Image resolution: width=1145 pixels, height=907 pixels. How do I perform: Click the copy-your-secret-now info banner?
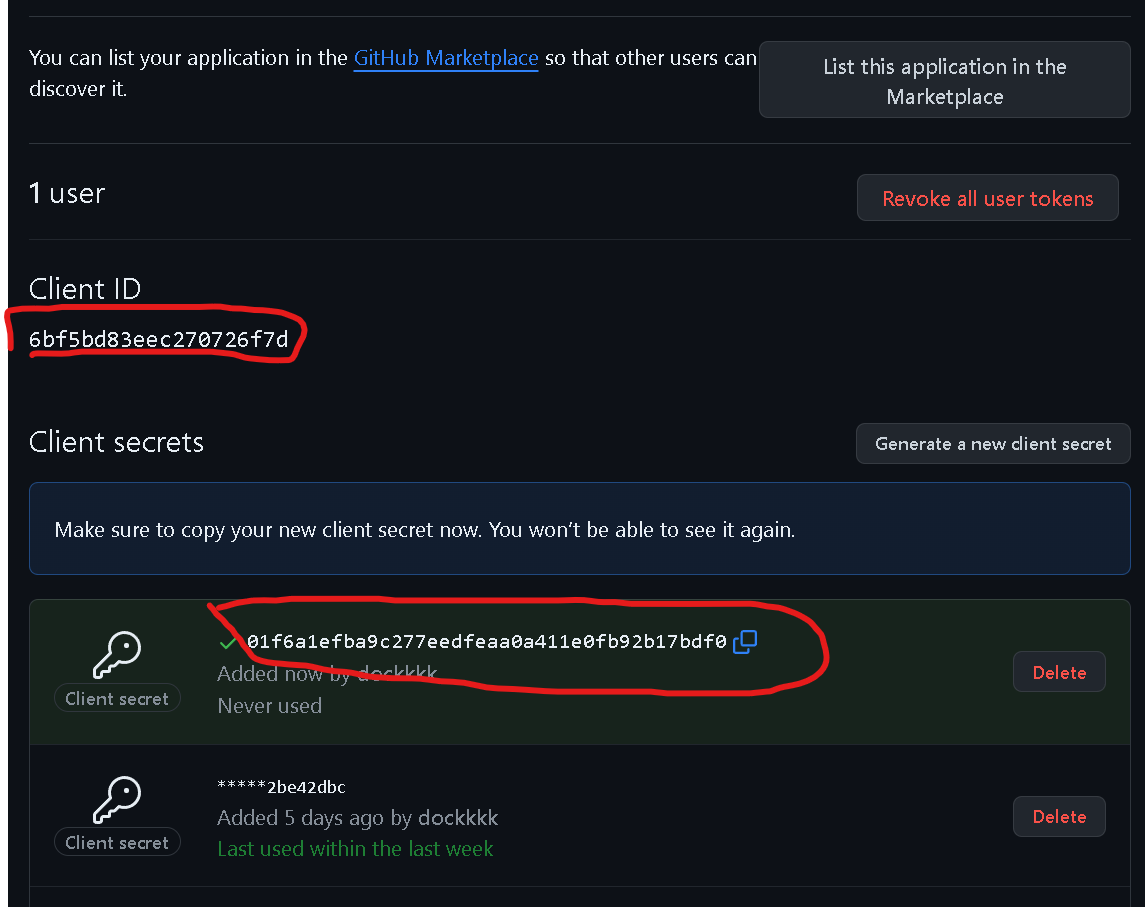(580, 529)
